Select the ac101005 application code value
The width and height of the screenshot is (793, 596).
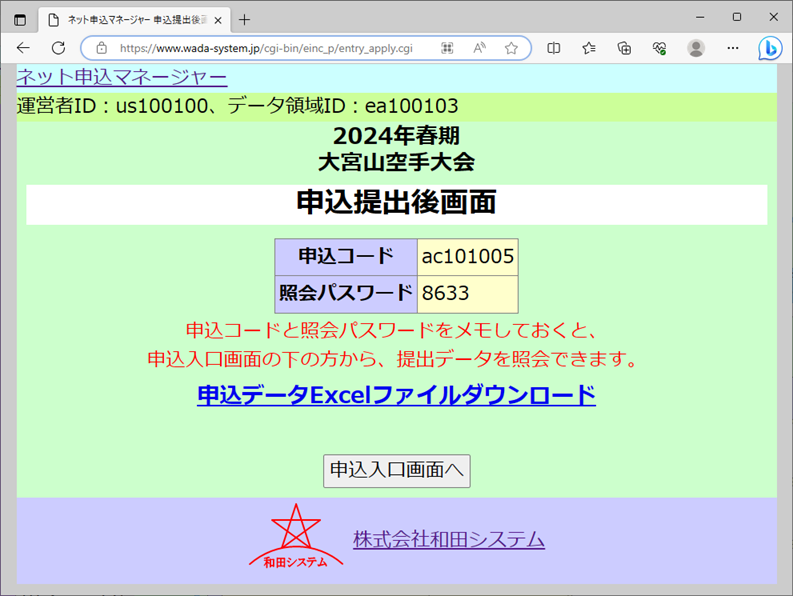click(x=468, y=257)
